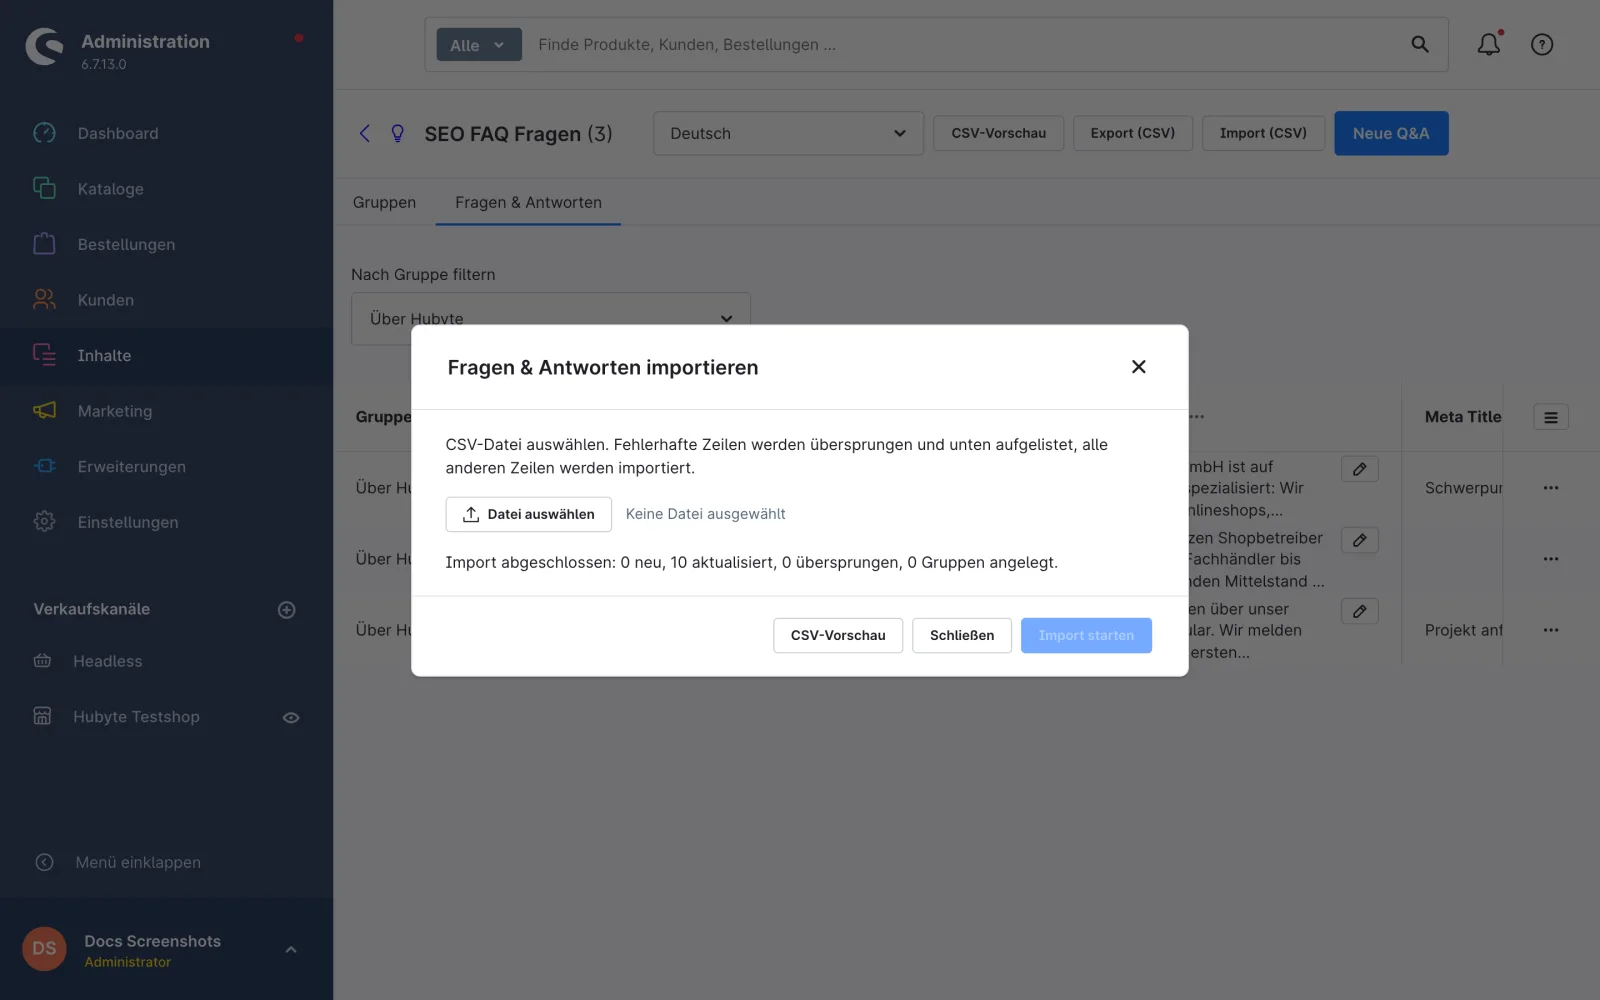Edit the row with Schwerpunkt meta title
The height and width of the screenshot is (1000, 1600).
pos(1360,469)
